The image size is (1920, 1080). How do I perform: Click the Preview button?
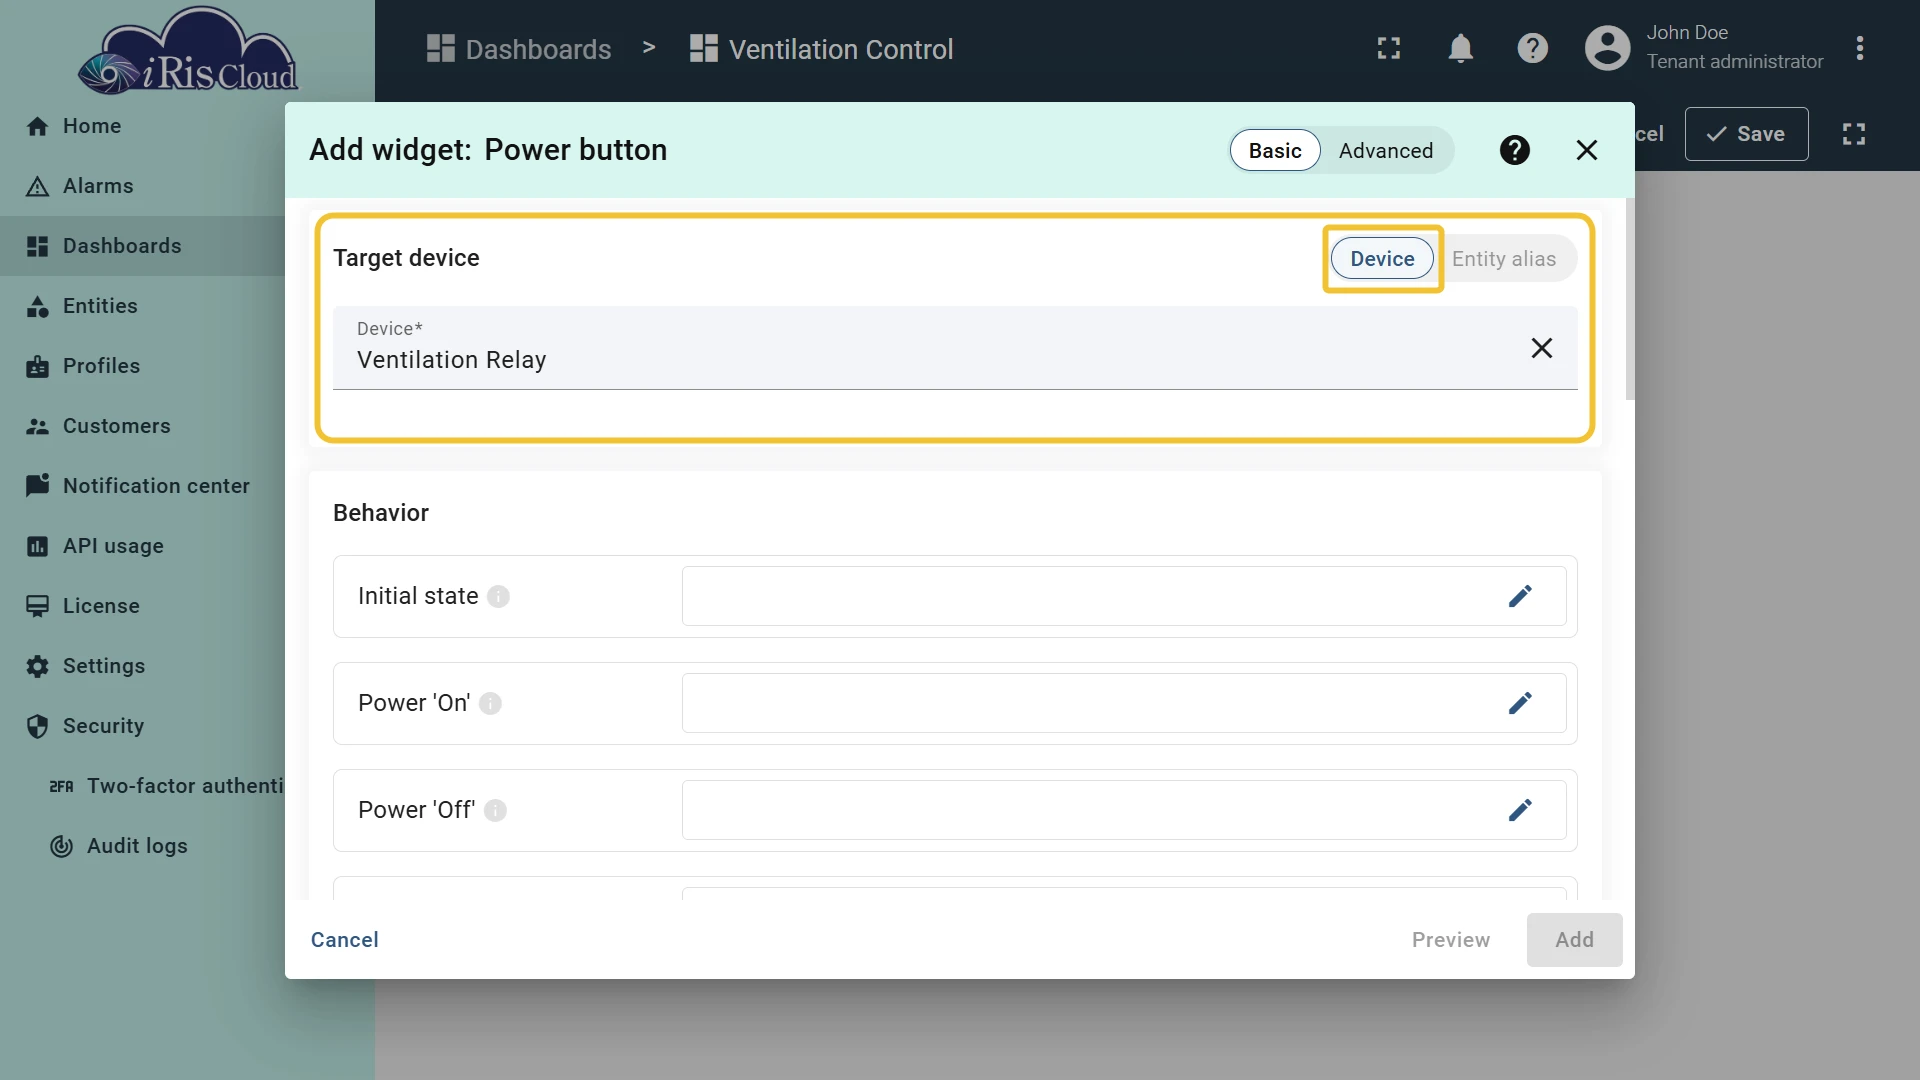(x=1450, y=940)
